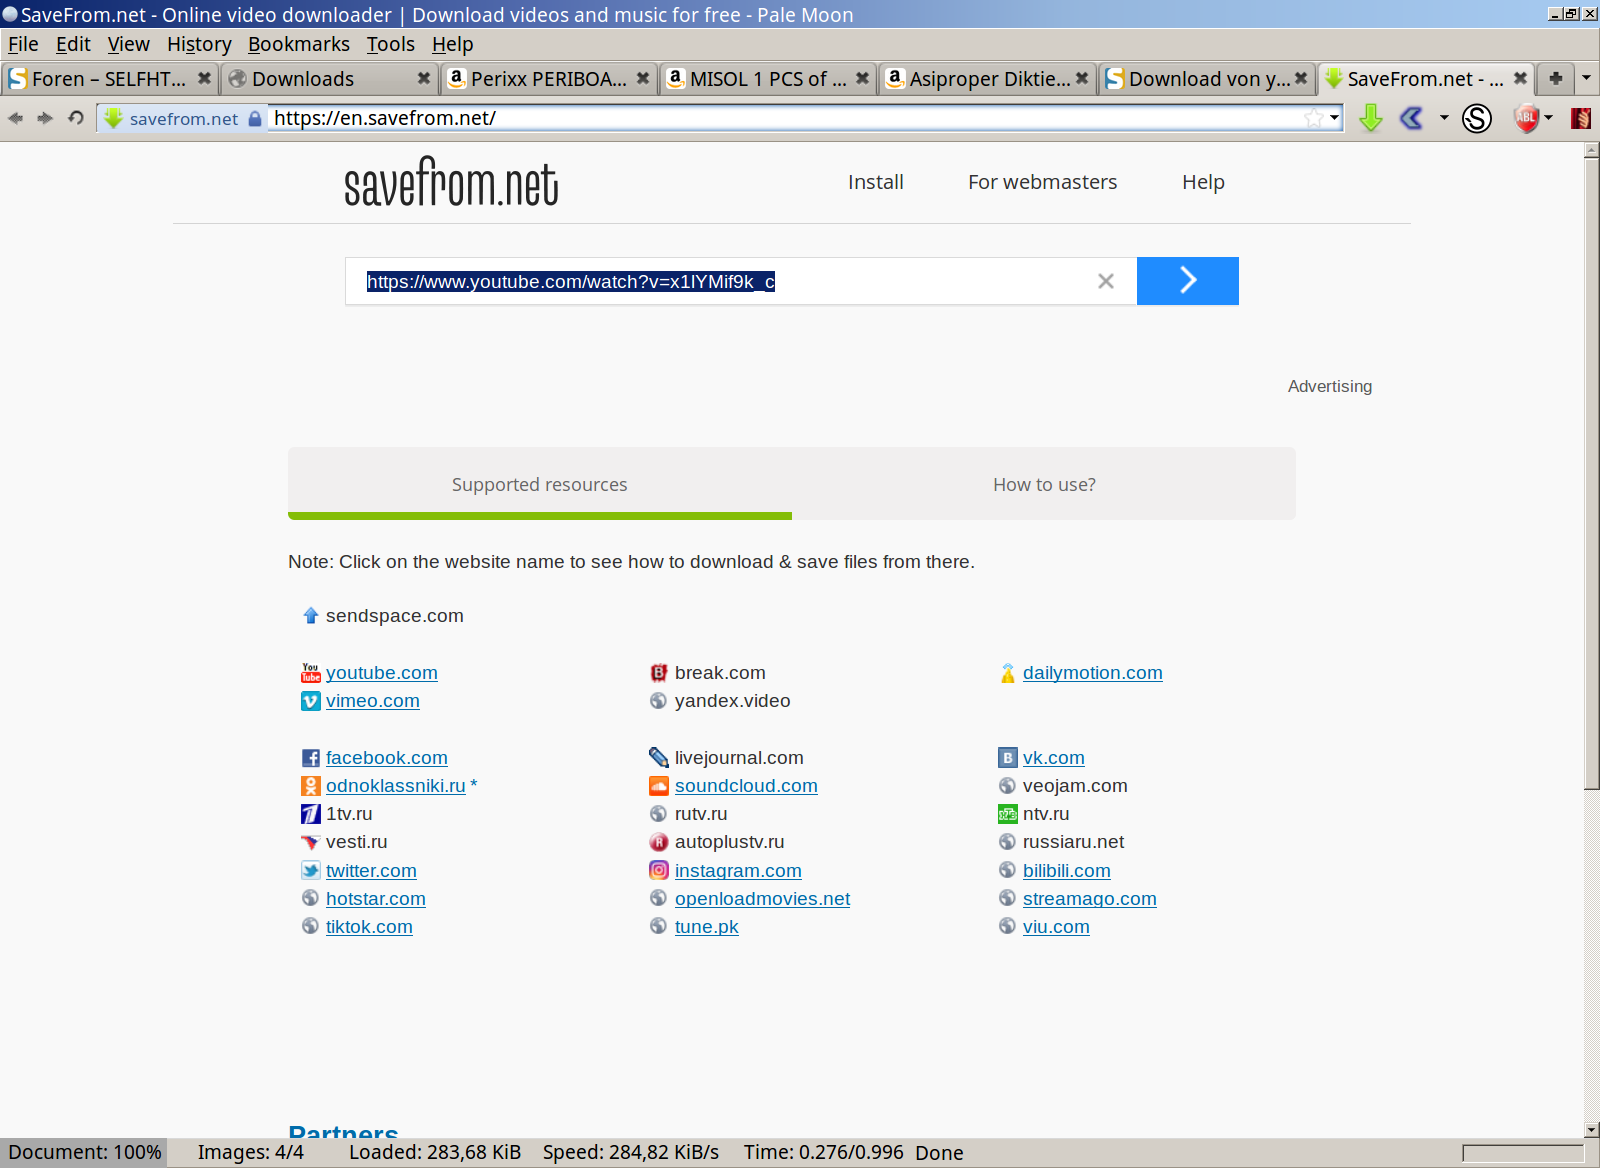
Task: Click the YouTube icon beside youtube.com
Action: click(x=310, y=673)
